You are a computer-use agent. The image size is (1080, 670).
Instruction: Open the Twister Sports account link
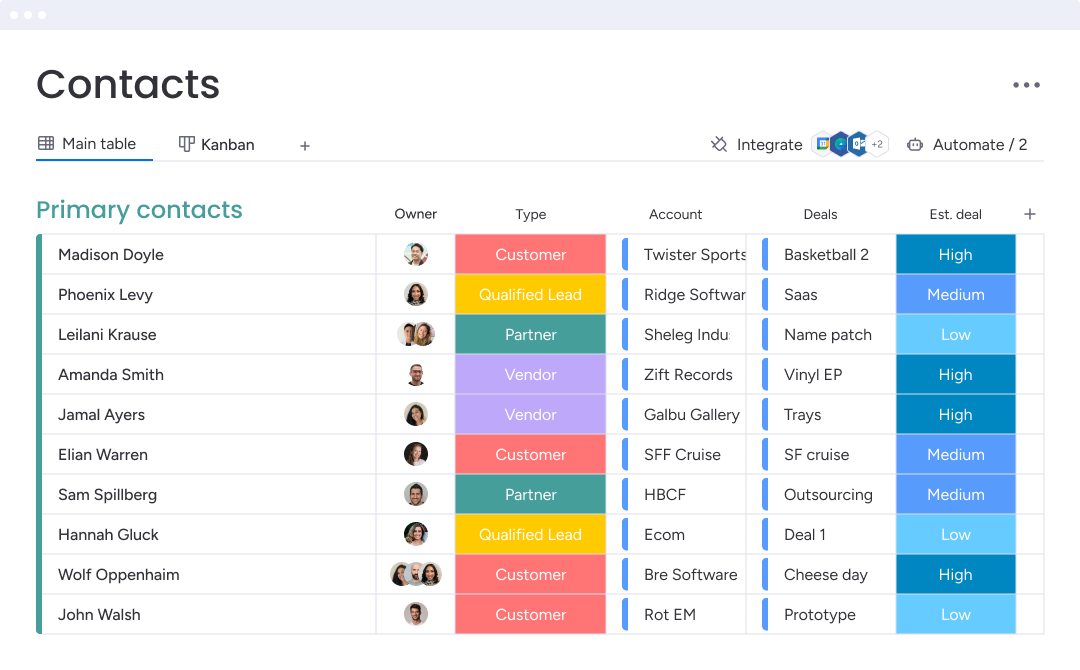[694, 254]
